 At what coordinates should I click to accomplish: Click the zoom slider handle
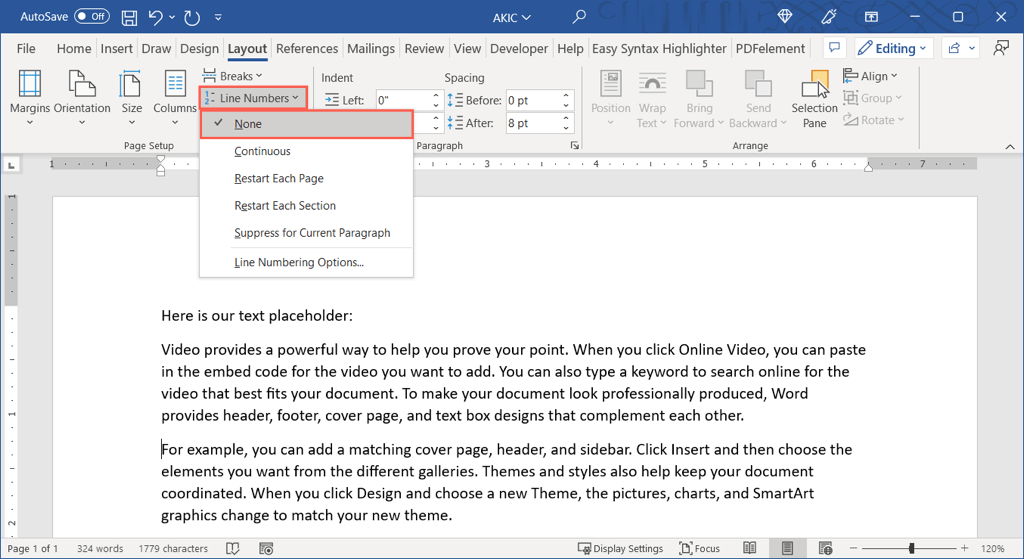(911, 548)
